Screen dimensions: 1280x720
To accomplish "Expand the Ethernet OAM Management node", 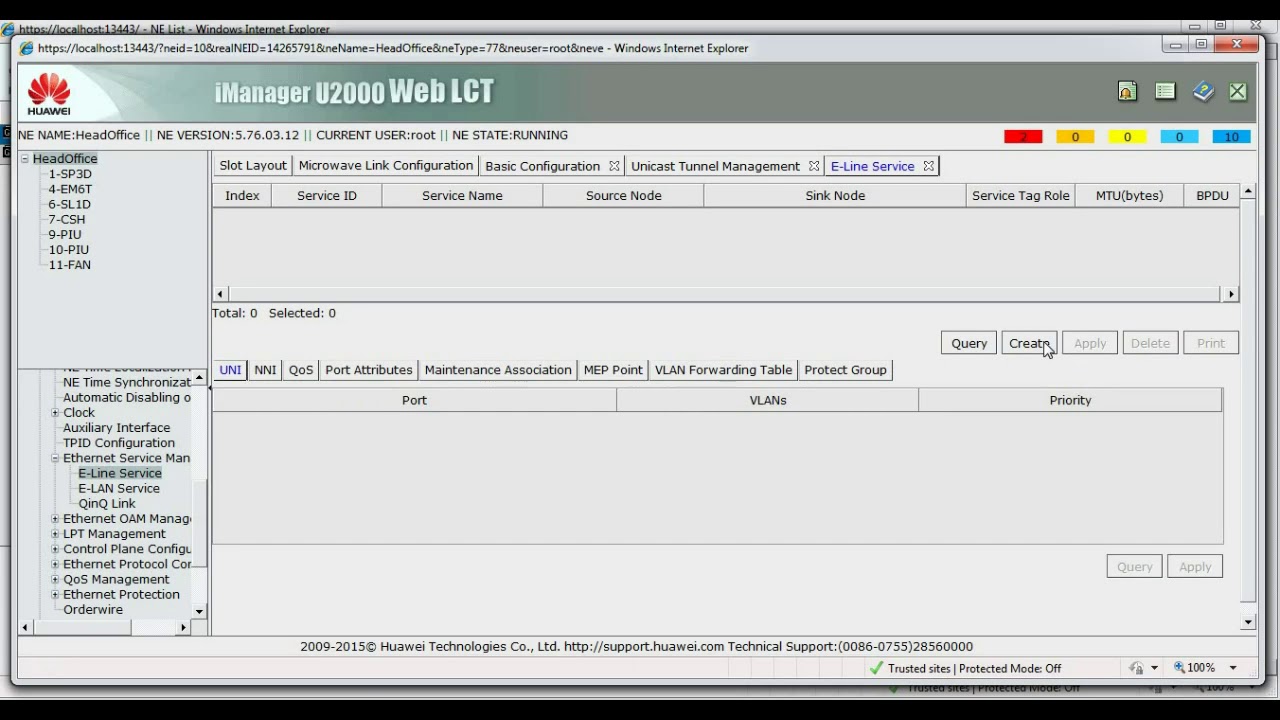I will [55, 519].
